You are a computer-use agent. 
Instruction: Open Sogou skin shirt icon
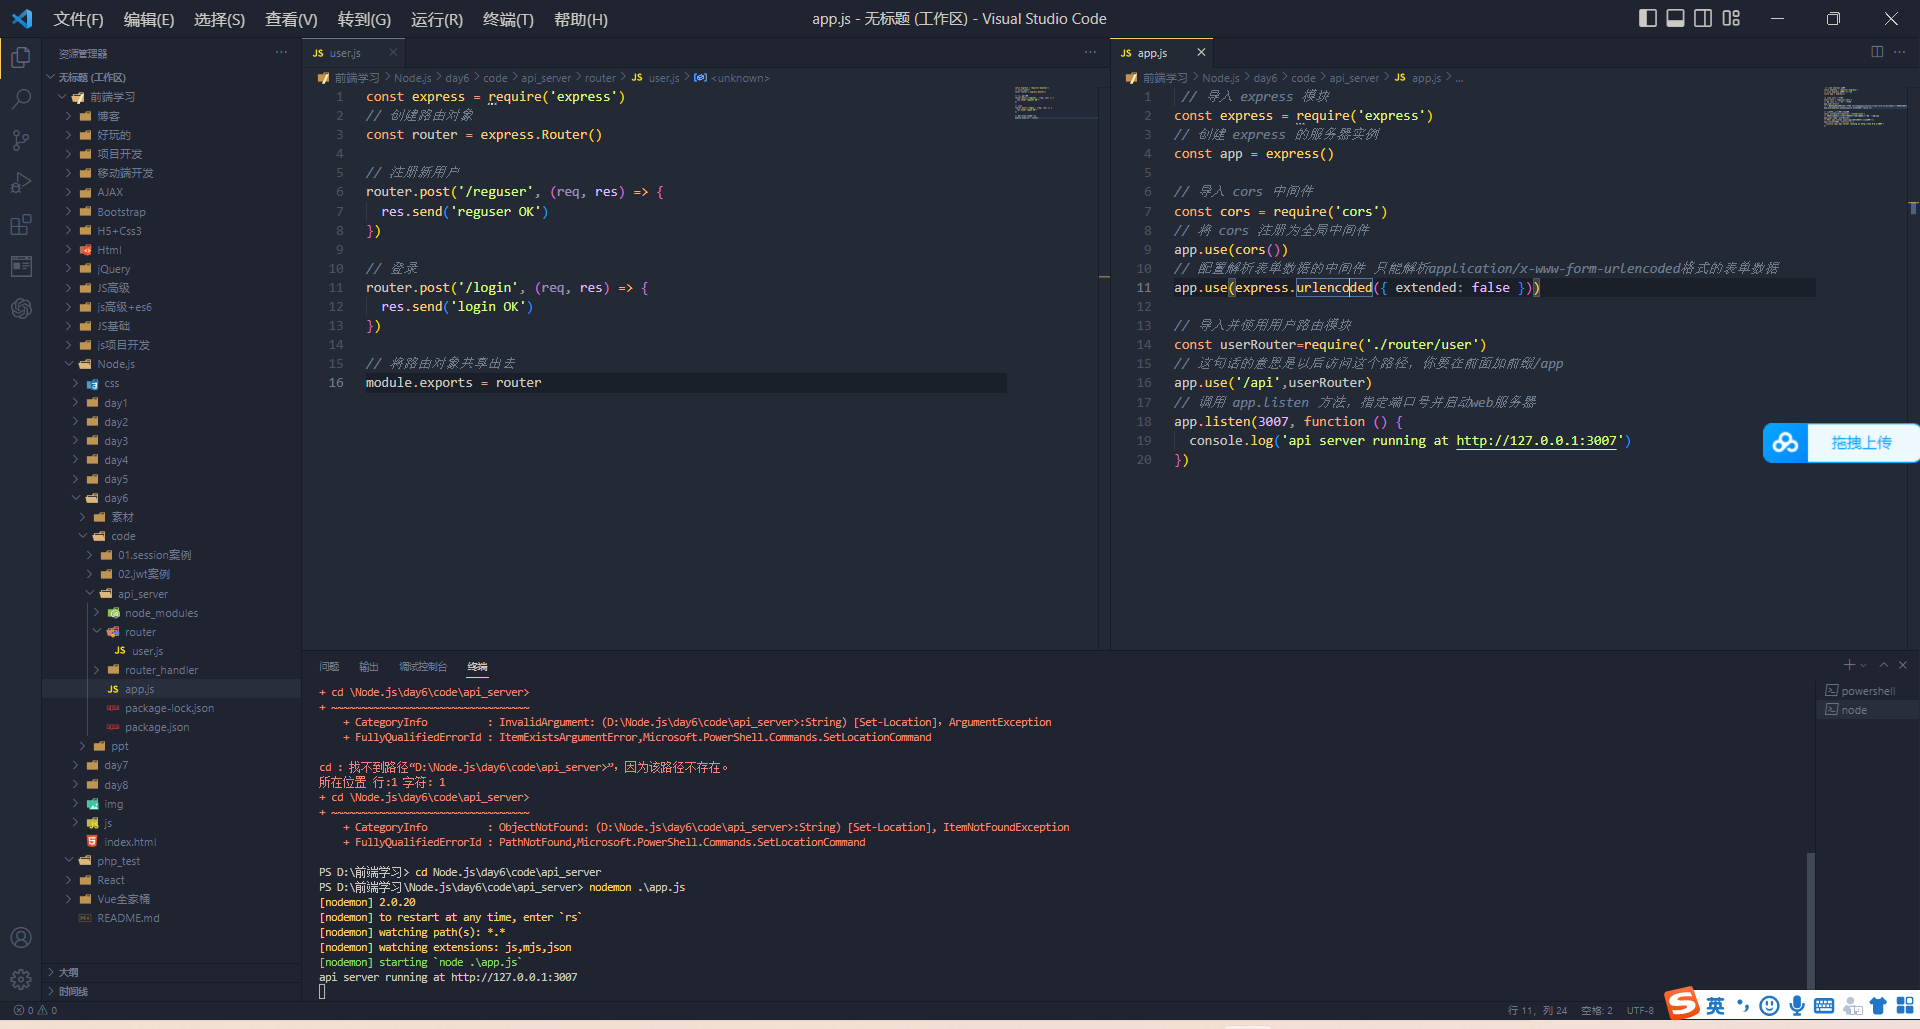tap(1878, 1006)
